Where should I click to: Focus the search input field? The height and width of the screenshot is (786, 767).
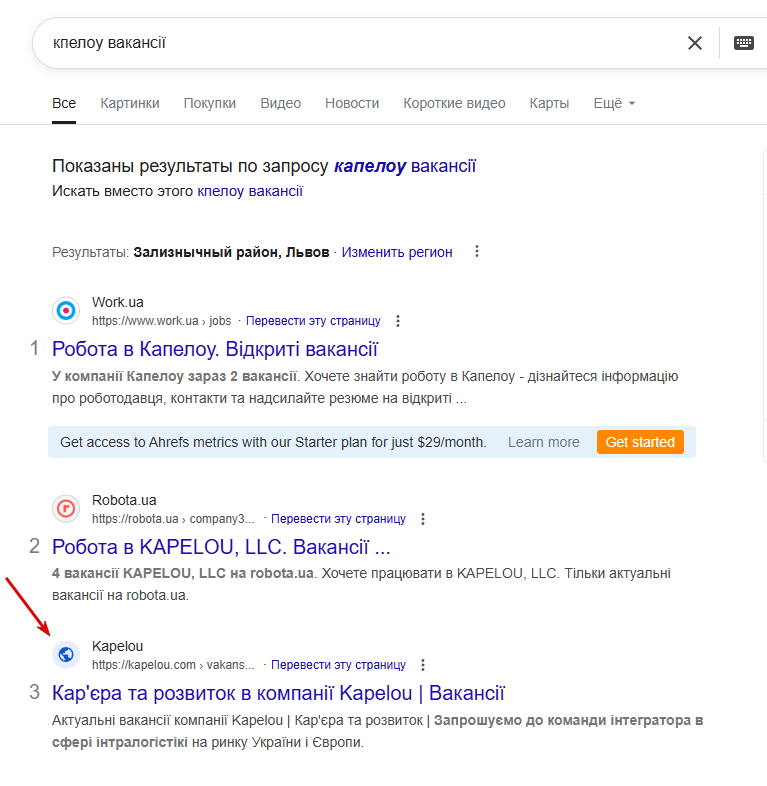(x=361, y=43)
